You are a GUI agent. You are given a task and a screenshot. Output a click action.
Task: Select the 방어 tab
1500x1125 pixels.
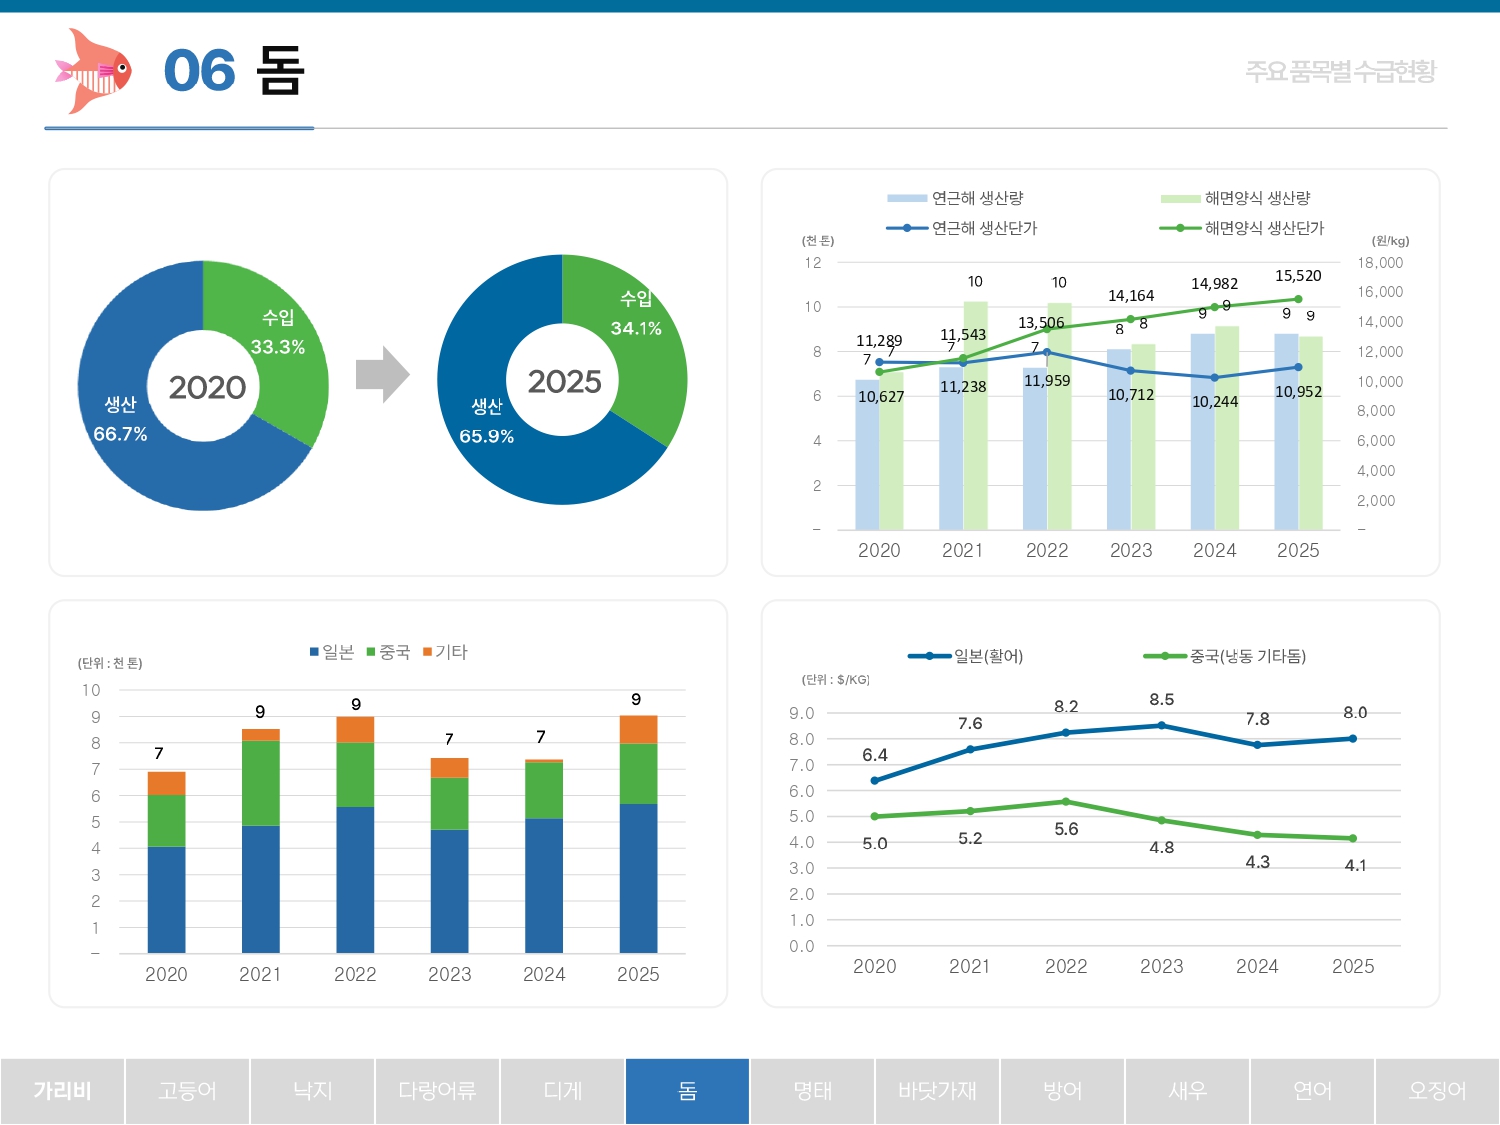pos(1062,1091)
